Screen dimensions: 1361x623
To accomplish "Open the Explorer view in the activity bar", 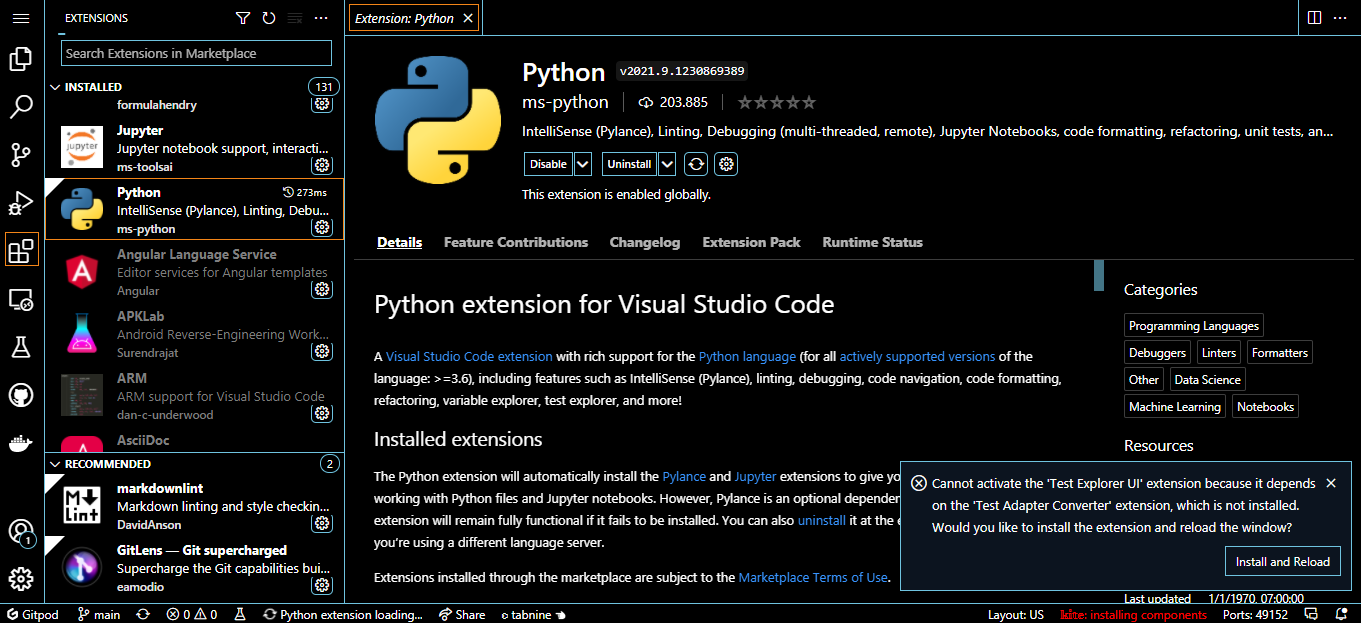I will click(21, 60).
